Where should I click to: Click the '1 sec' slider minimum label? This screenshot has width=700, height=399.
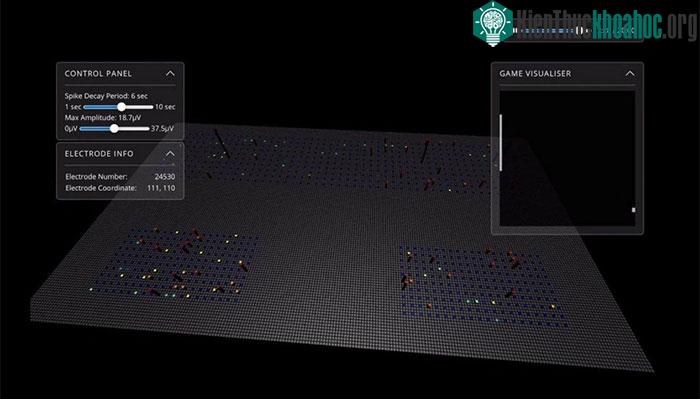(73, 107)
